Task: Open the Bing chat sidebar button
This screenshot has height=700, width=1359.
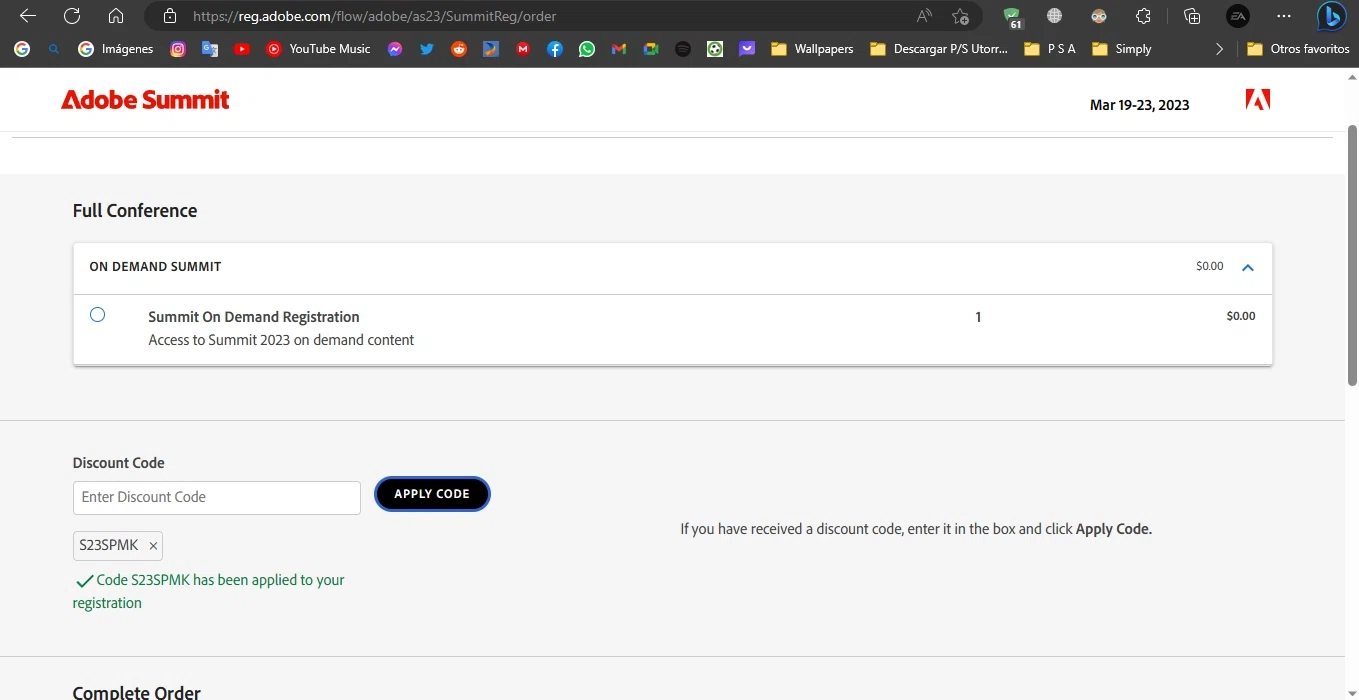Action: click(1331, 16)
